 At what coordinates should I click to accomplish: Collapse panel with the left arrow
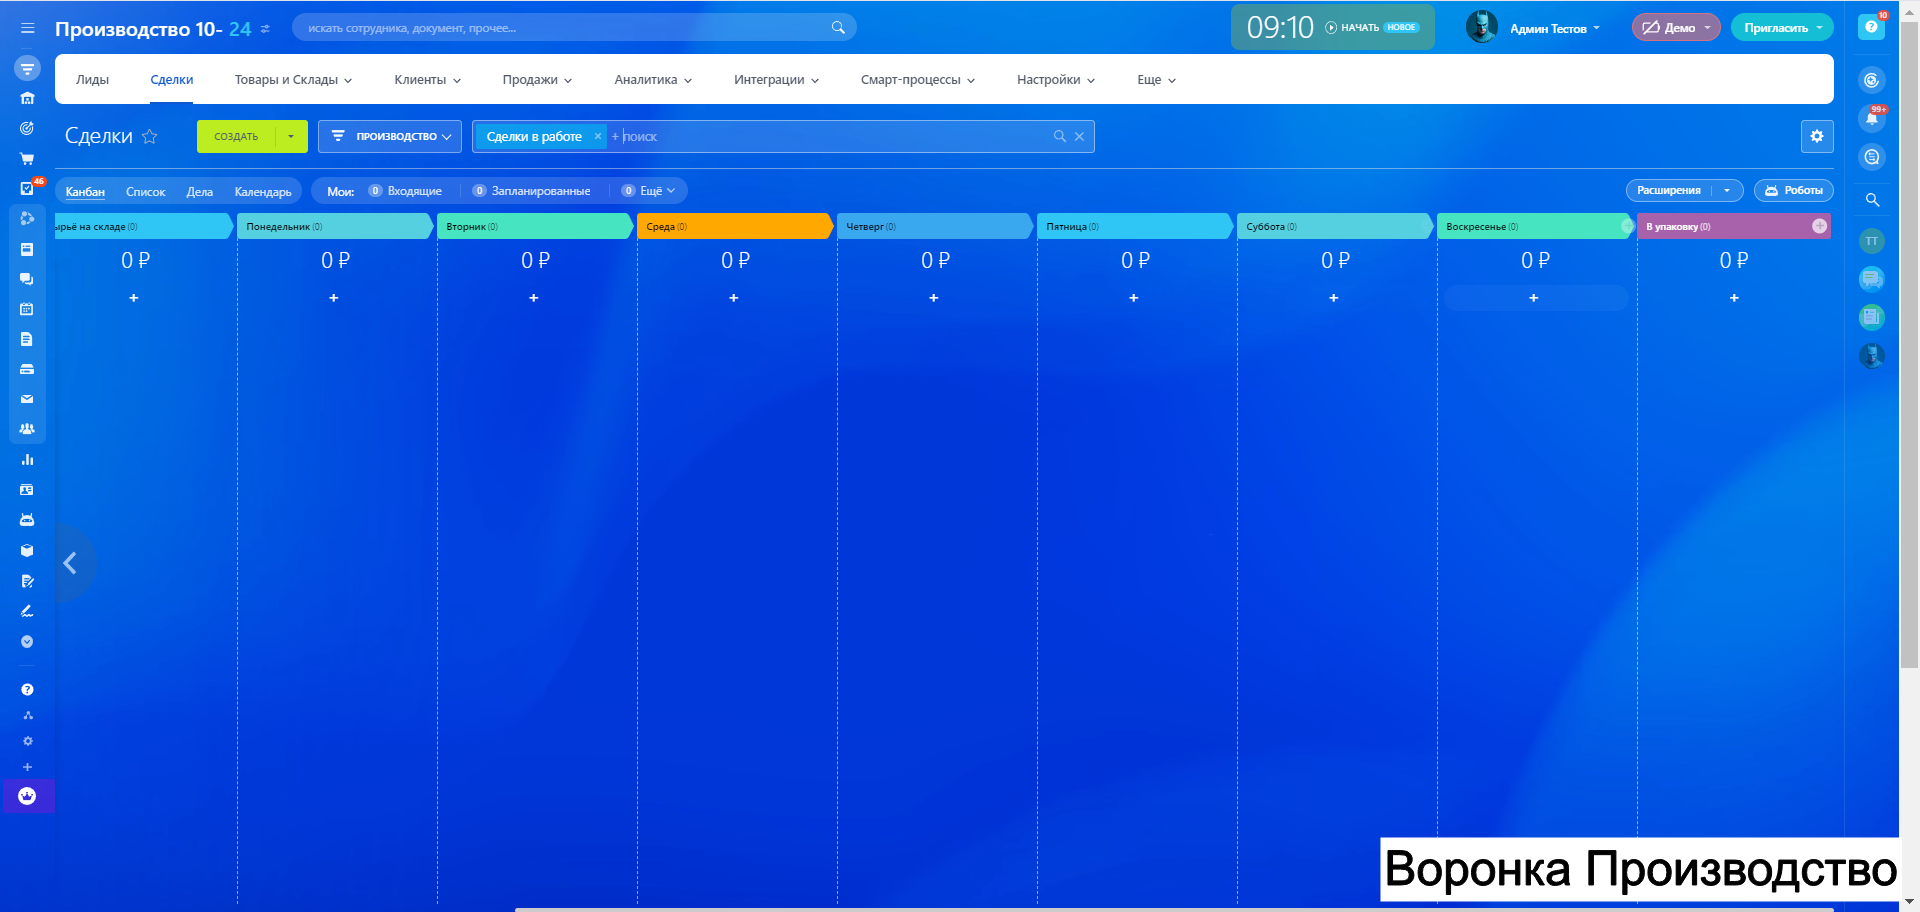pos(70,563)
